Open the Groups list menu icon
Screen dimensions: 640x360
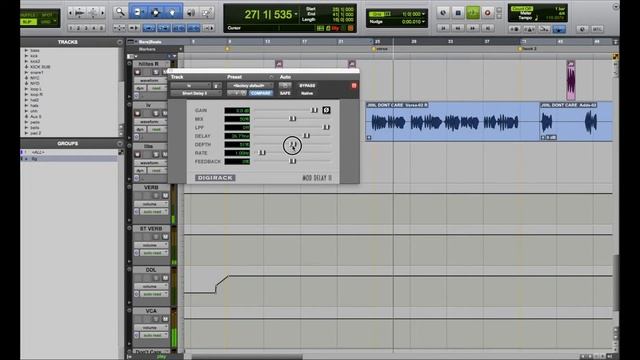coord(120,144)
